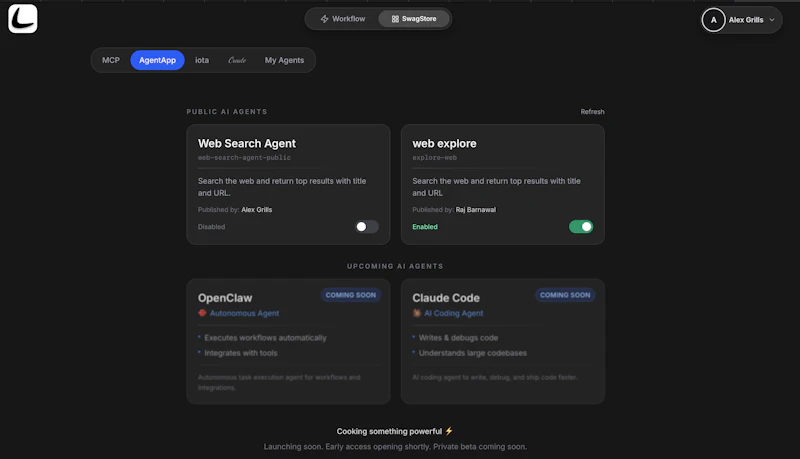
Task: Select the AgentApp tab
Action: (x=157, y=60)
